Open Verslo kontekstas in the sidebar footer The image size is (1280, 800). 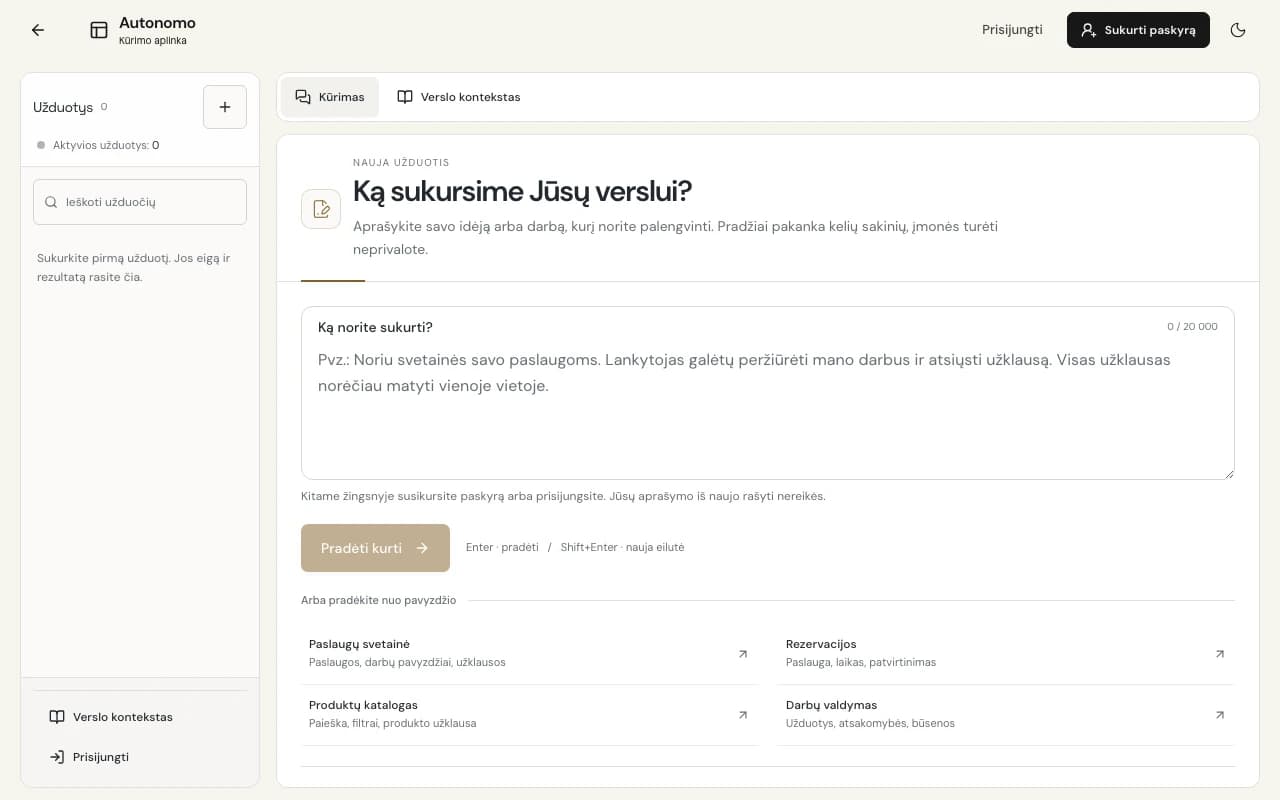click(140, 717)
